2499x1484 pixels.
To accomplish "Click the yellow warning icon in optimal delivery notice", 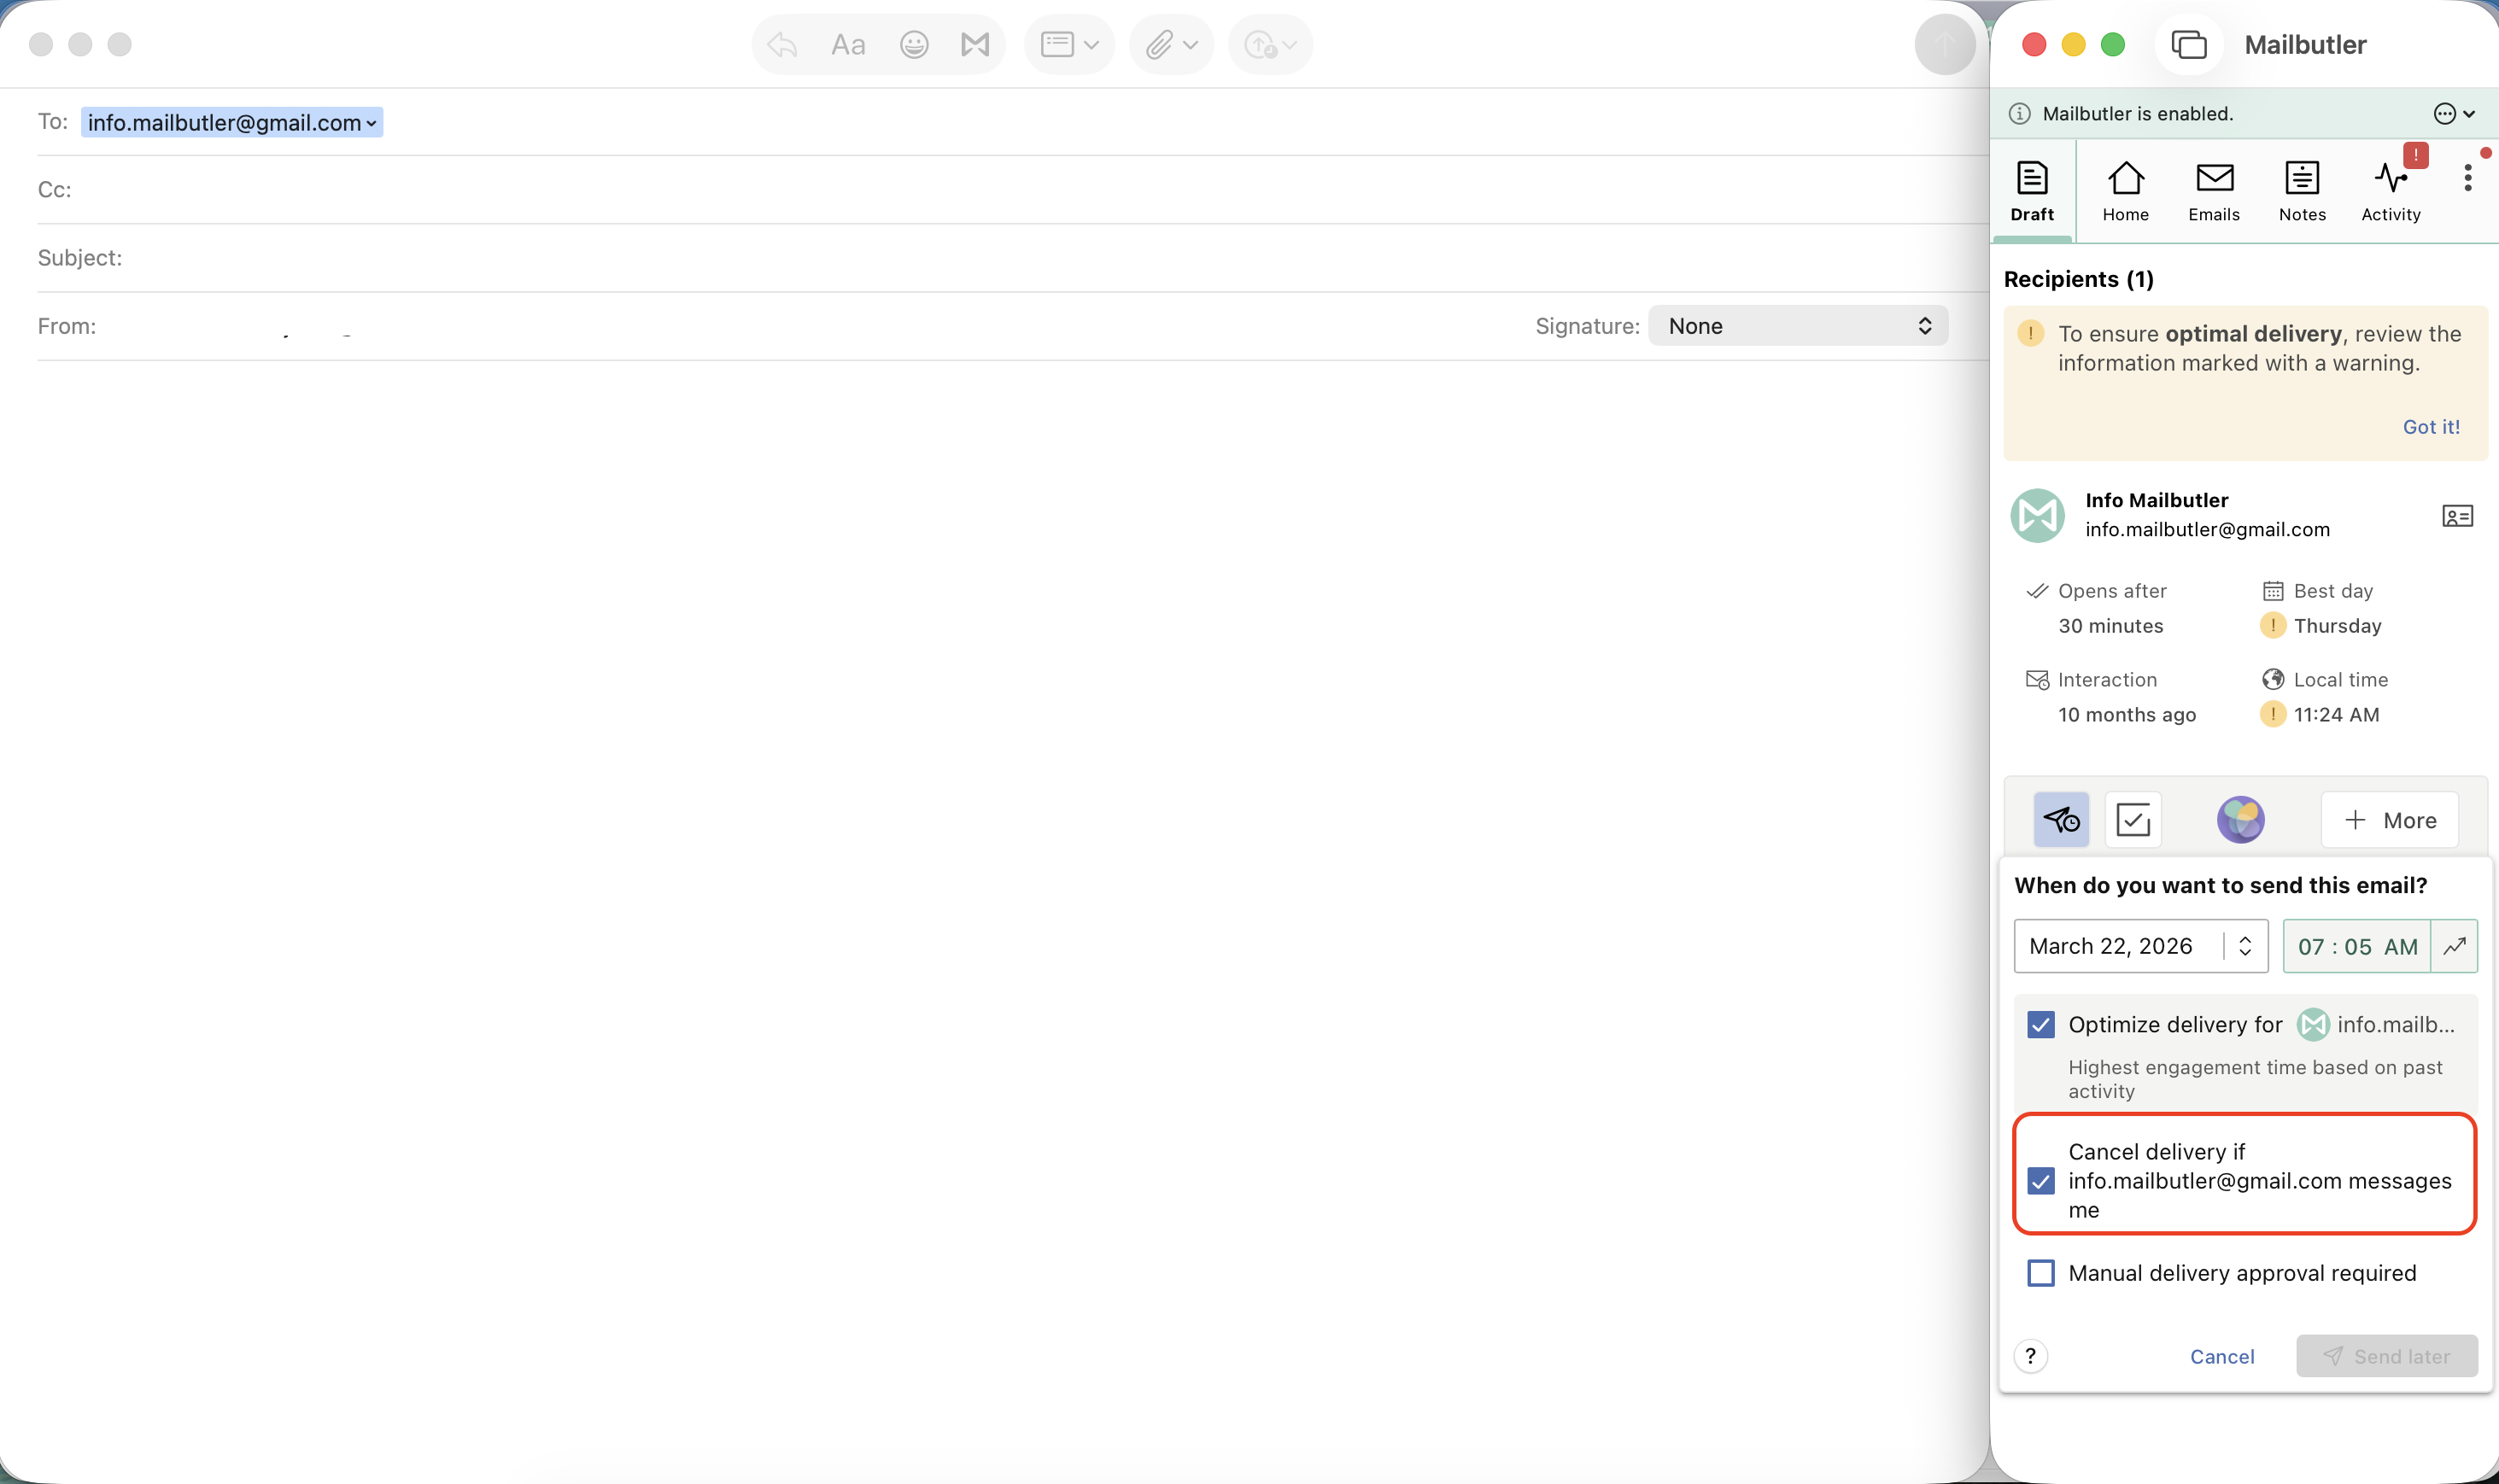I will (2030, 333).
